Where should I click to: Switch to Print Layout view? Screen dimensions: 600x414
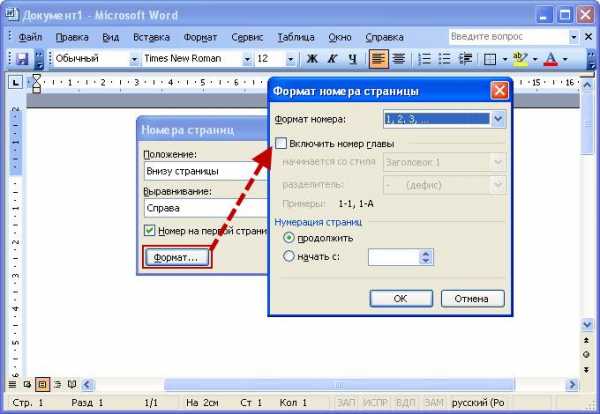(x=42, y=384)
